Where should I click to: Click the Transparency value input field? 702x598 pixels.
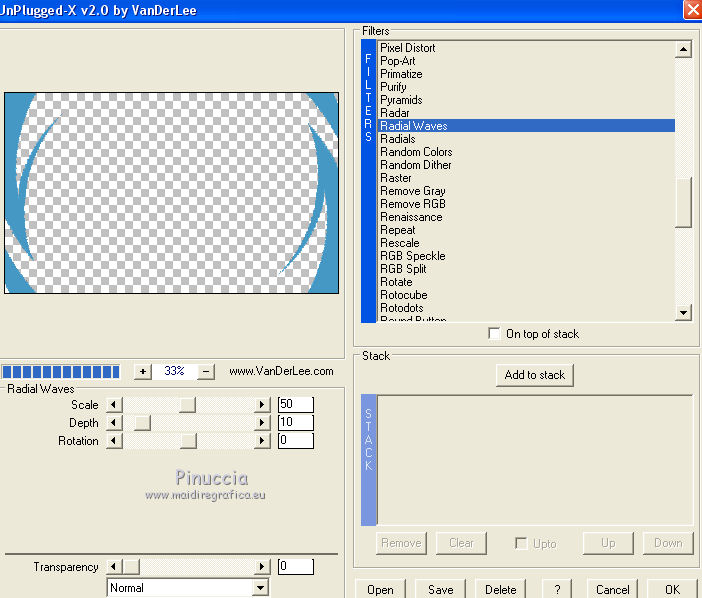[x=295, y=566]
